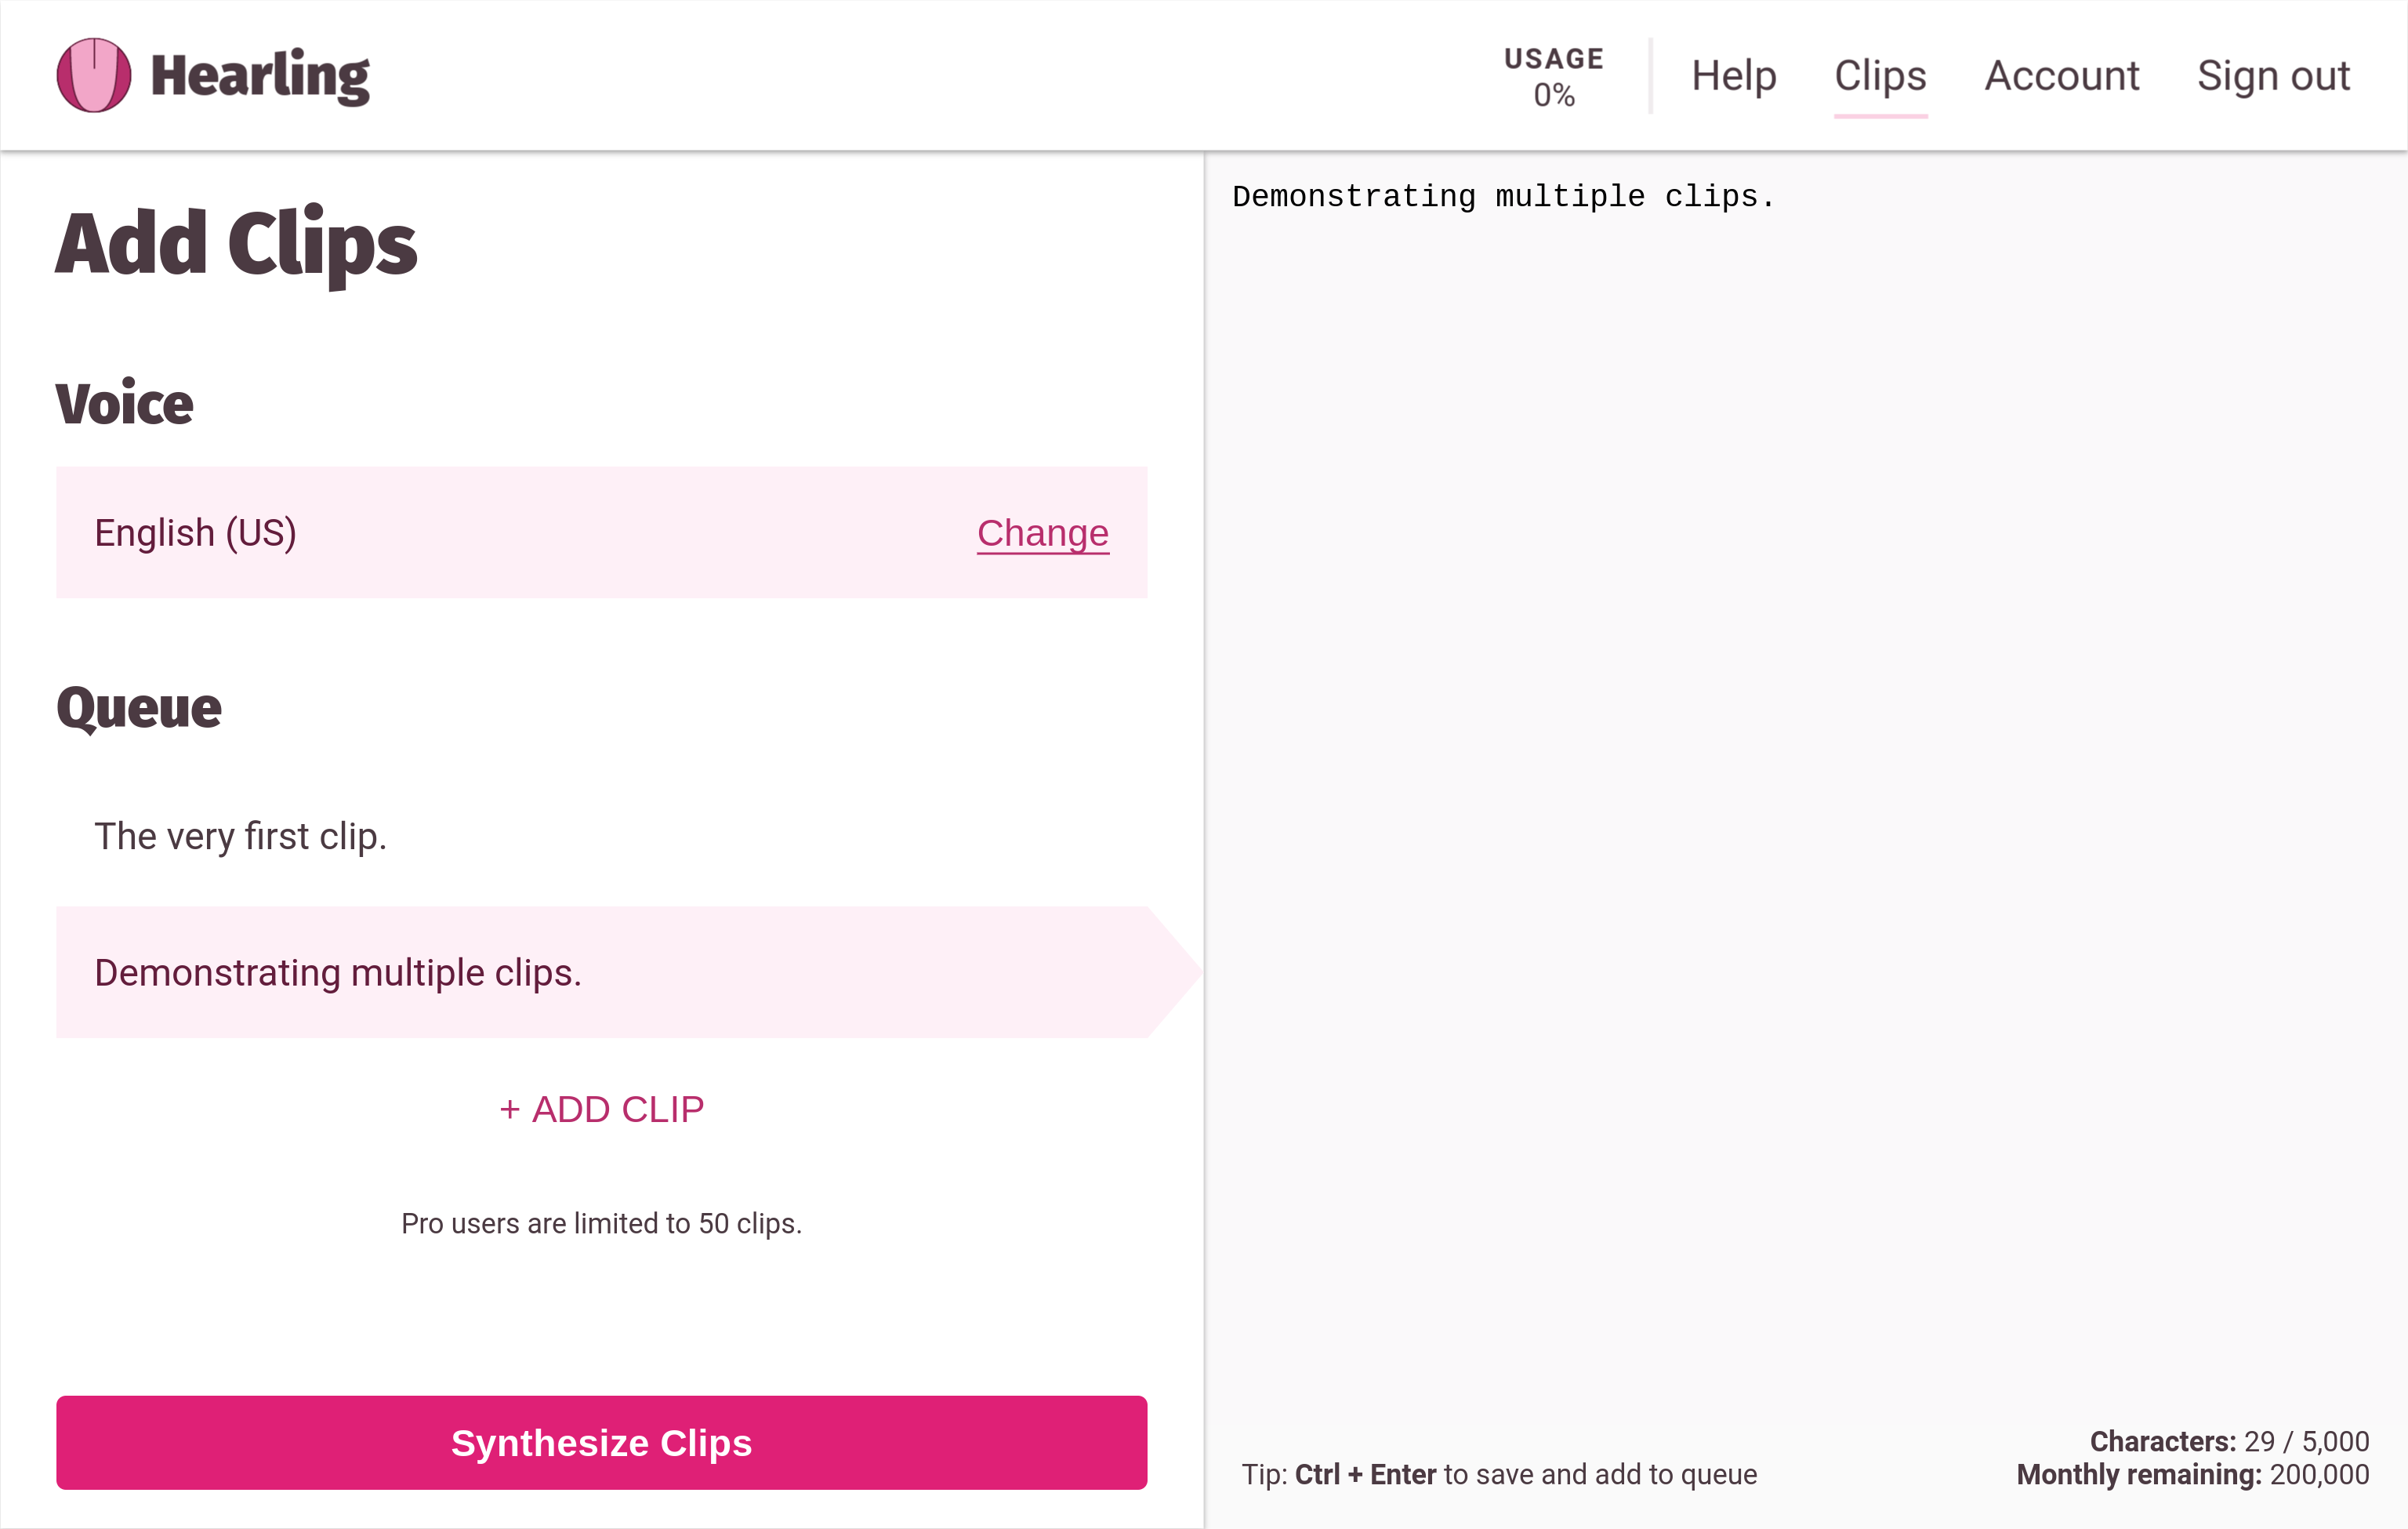
Task: Click the Synthesize Clips button
Action: [x=601, y=1442]
